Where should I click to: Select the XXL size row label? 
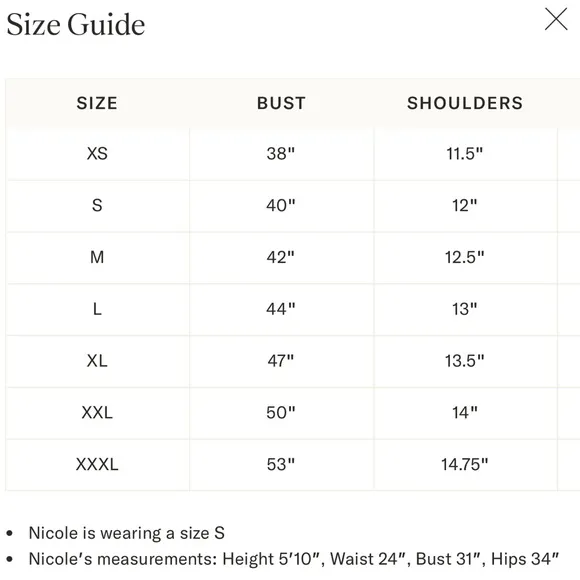[97, 412]
